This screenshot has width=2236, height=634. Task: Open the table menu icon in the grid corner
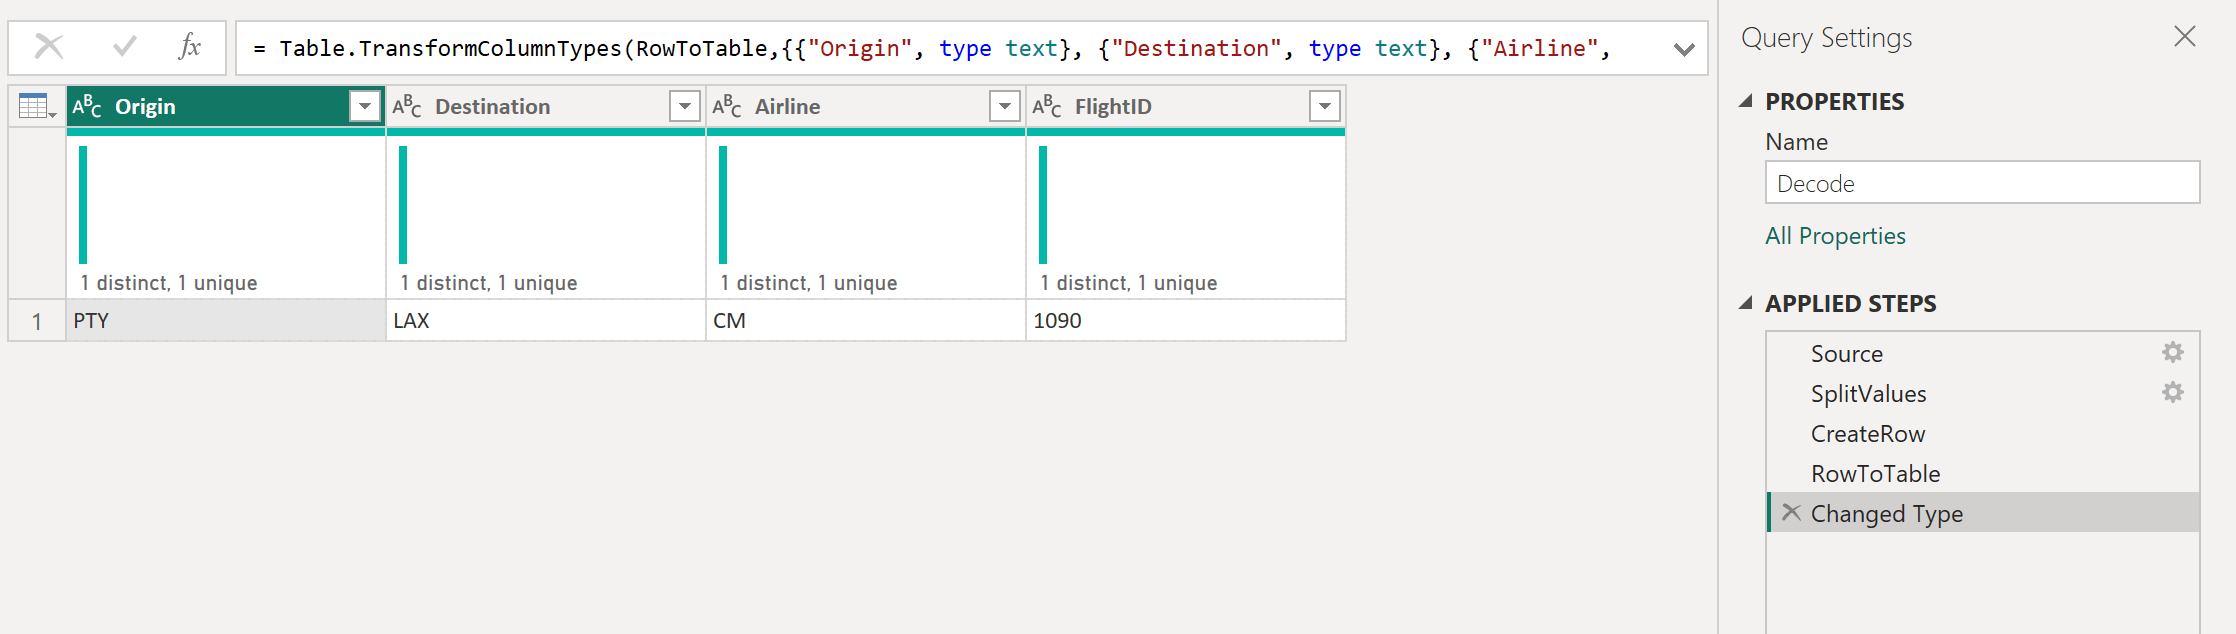click(x=37, y=106)
